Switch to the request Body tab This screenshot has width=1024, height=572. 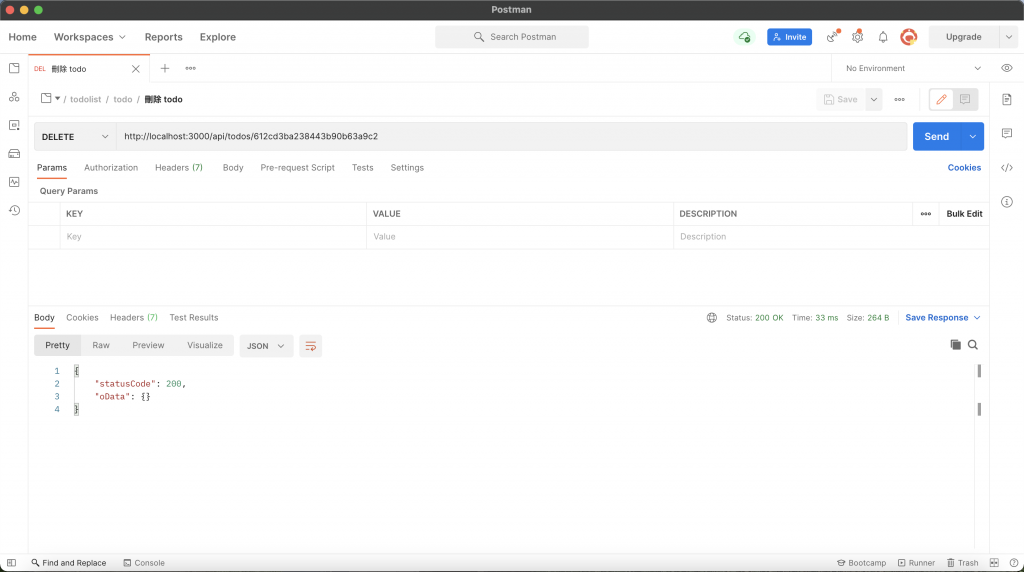click(232, 168)
